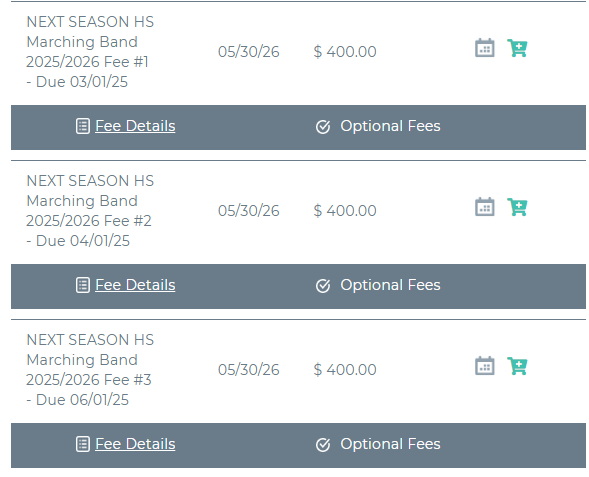Click list icon beside Fee #1 Fee Details
This screenshot has width=589, height=477.
(x=83, y=126)
